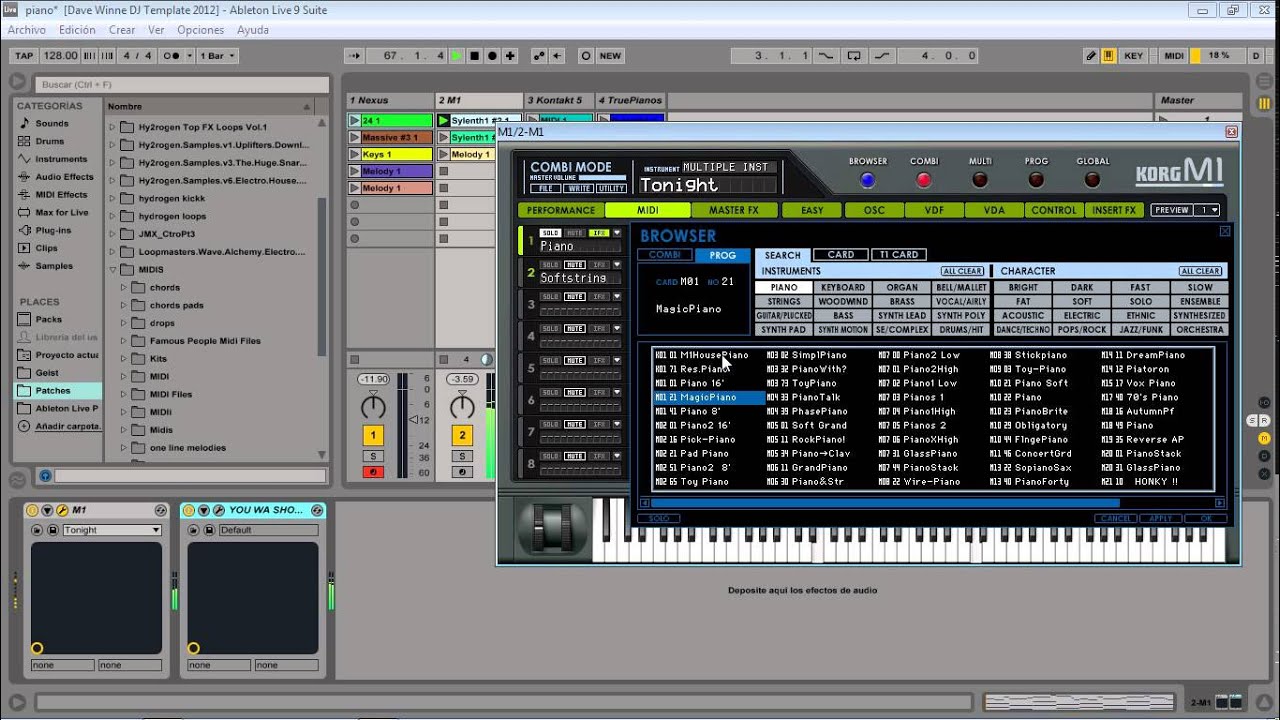Open the 1 Bar quantization dropdown

pyautogui.click(x=217, y=56)
